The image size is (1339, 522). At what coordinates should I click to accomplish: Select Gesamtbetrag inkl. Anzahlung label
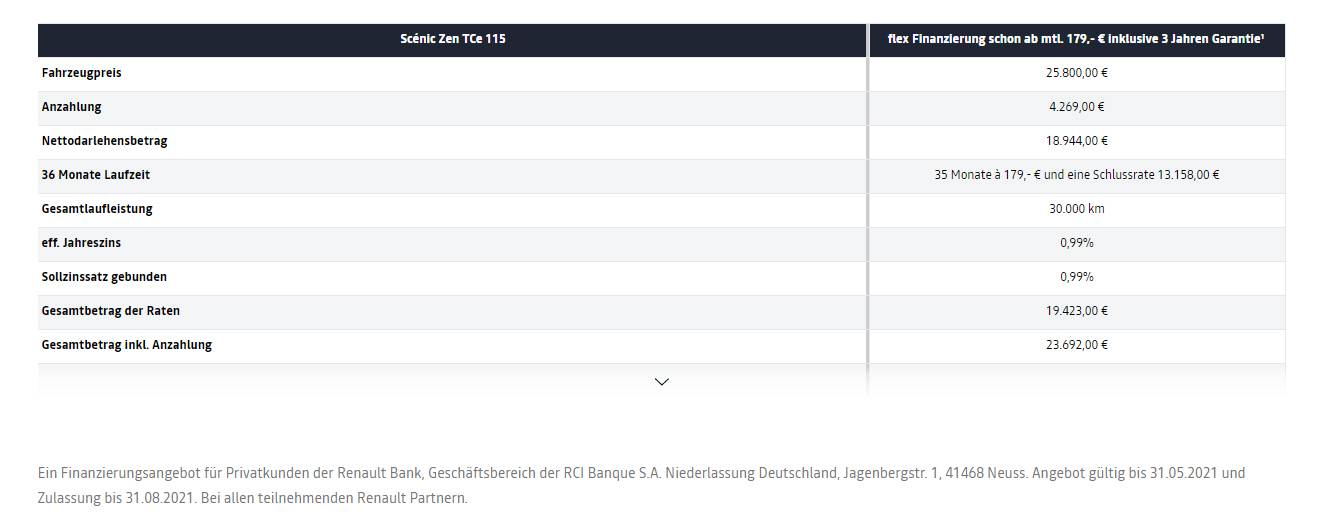(127, 345)
